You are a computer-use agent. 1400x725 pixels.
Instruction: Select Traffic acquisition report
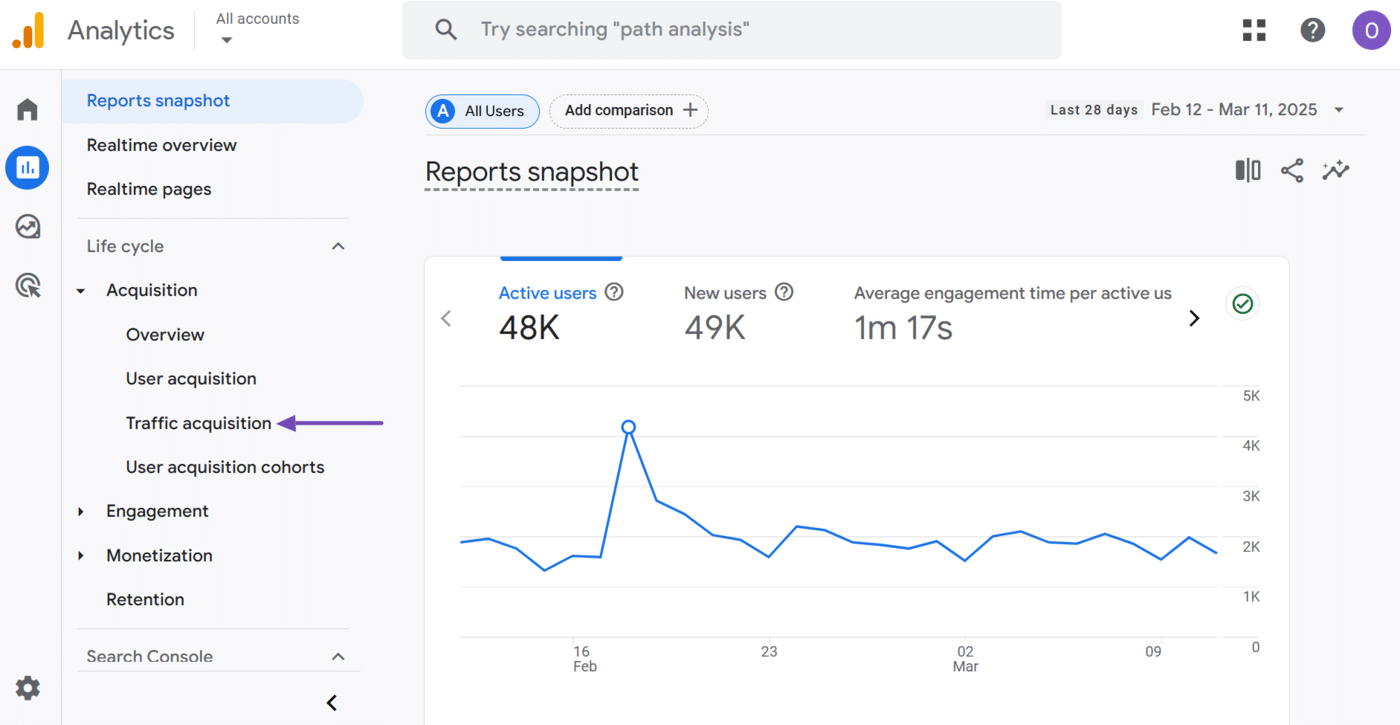click(x=198, y=423)
